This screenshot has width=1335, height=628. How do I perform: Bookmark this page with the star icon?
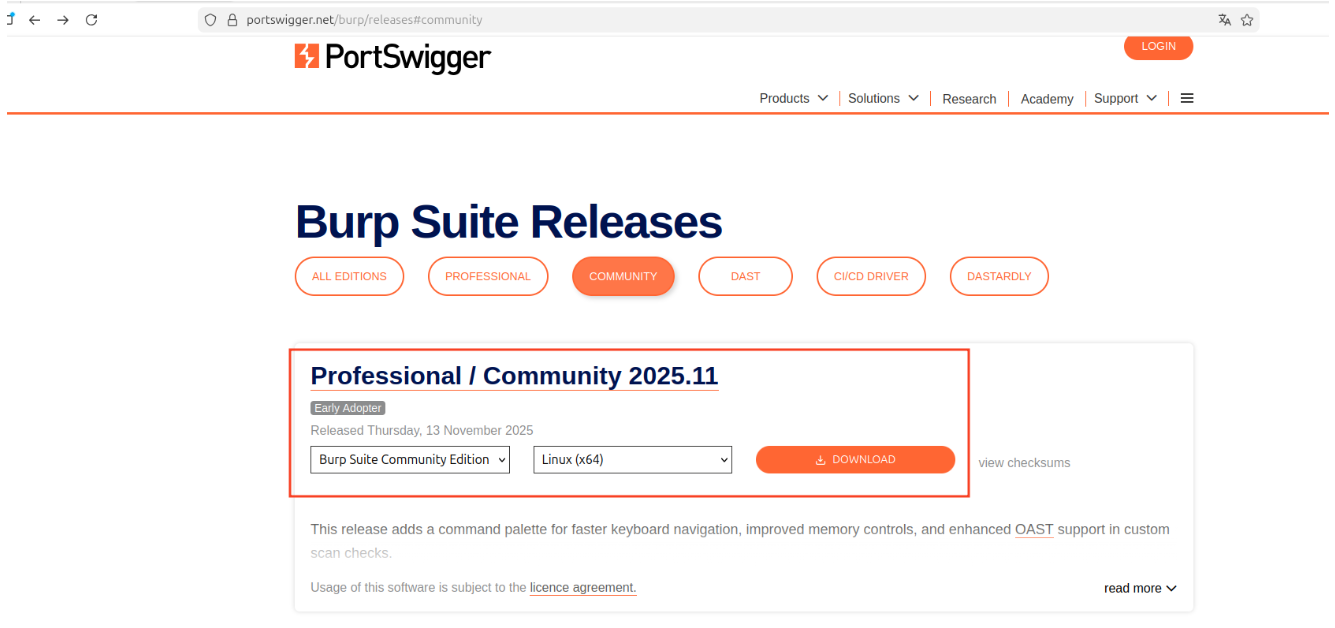pyautogui.click(x=1247, y=20)
